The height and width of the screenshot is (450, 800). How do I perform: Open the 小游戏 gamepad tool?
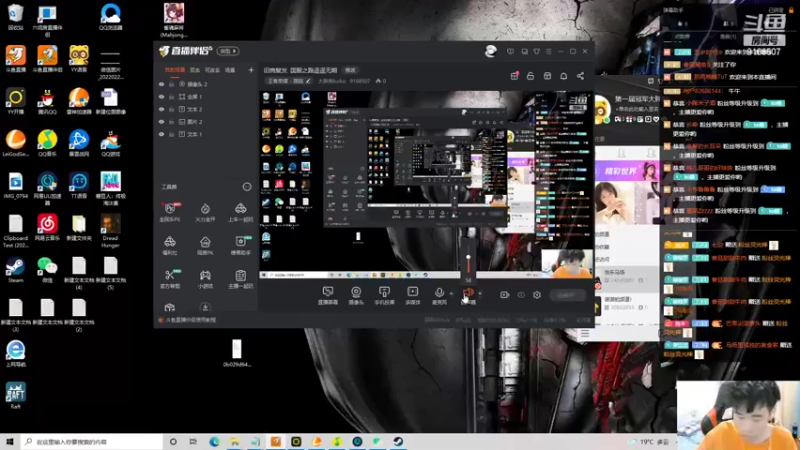click(x=205, y=279)
